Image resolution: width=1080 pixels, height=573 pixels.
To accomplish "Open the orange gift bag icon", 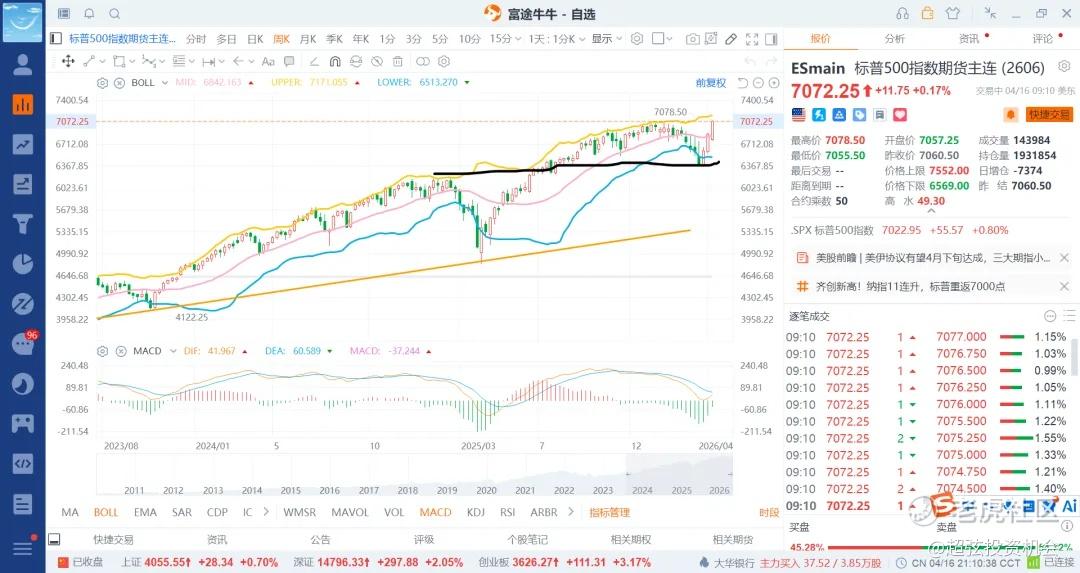I will point(928,13).
